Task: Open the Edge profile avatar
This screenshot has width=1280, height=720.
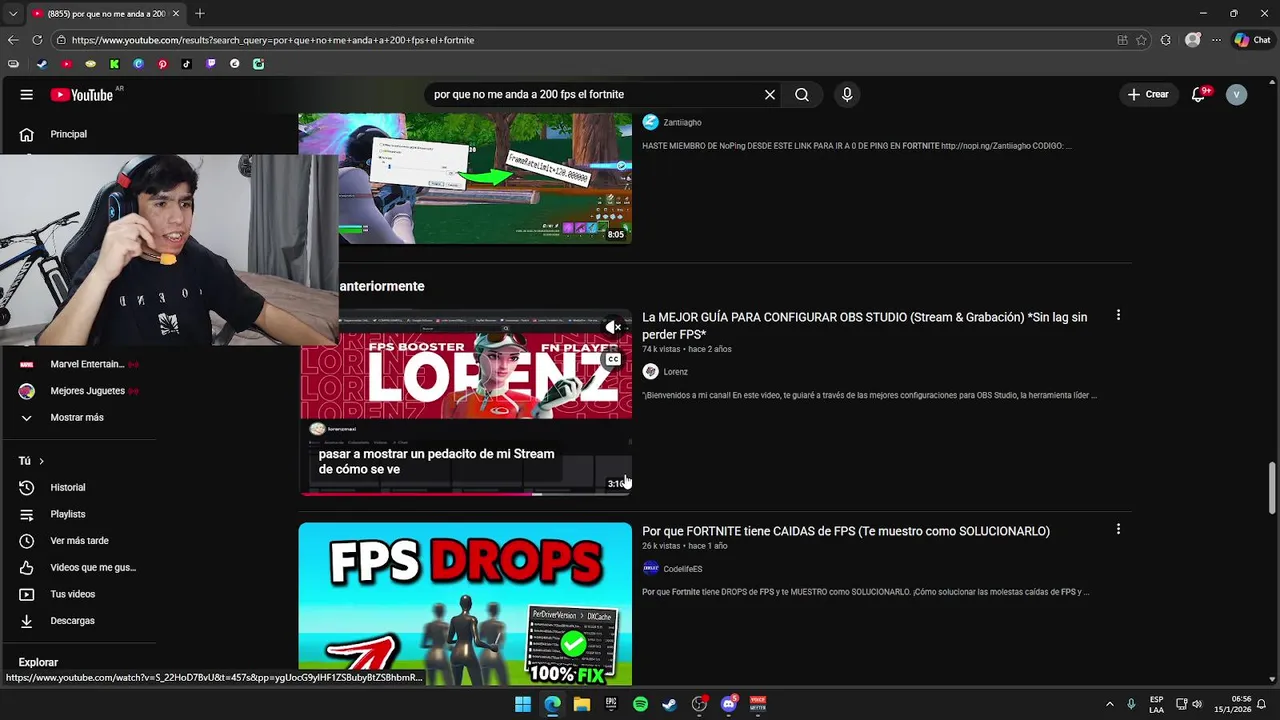Action: (1193, 40)
